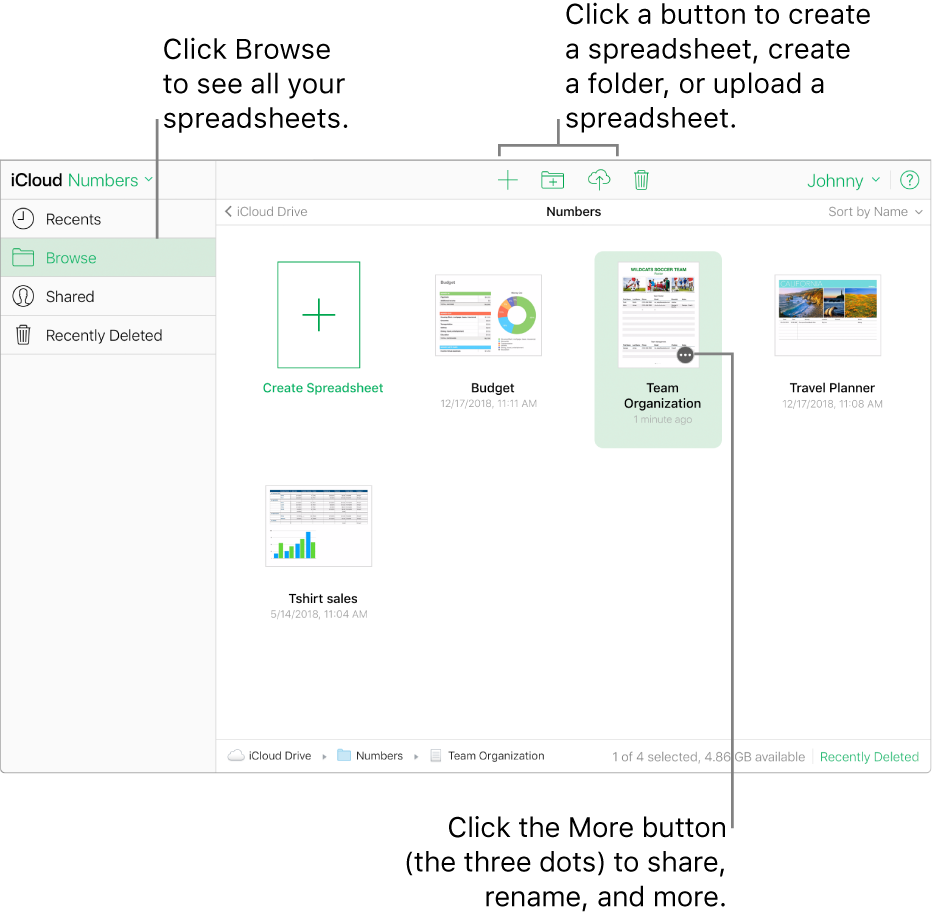Click the plus icon to create spreadsheet

(508, 180)
